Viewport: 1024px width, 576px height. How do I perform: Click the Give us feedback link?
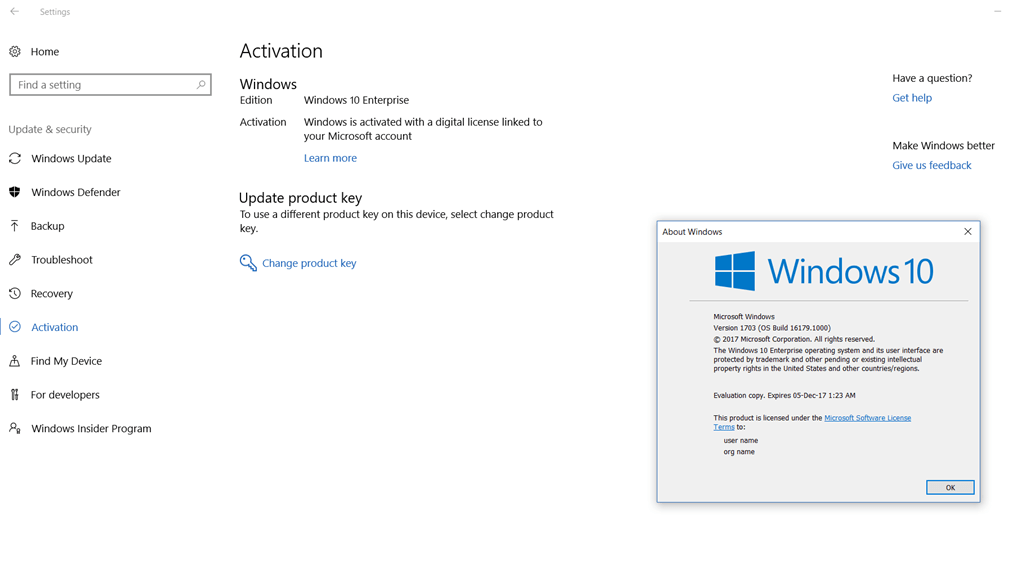[932, 165]
